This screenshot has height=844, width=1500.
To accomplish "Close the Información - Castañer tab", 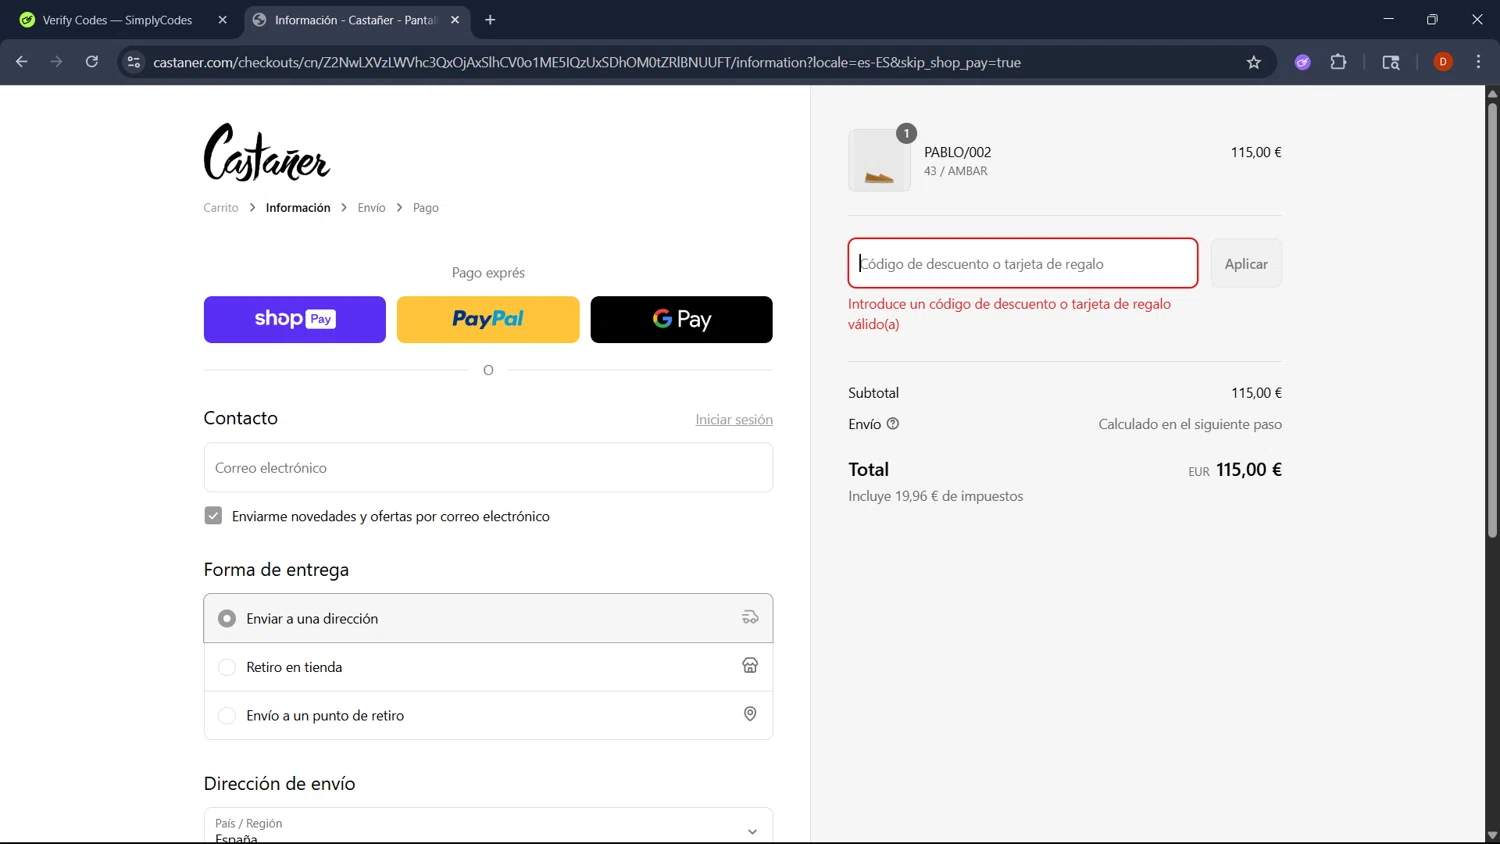I will click(x=455, y=20).
